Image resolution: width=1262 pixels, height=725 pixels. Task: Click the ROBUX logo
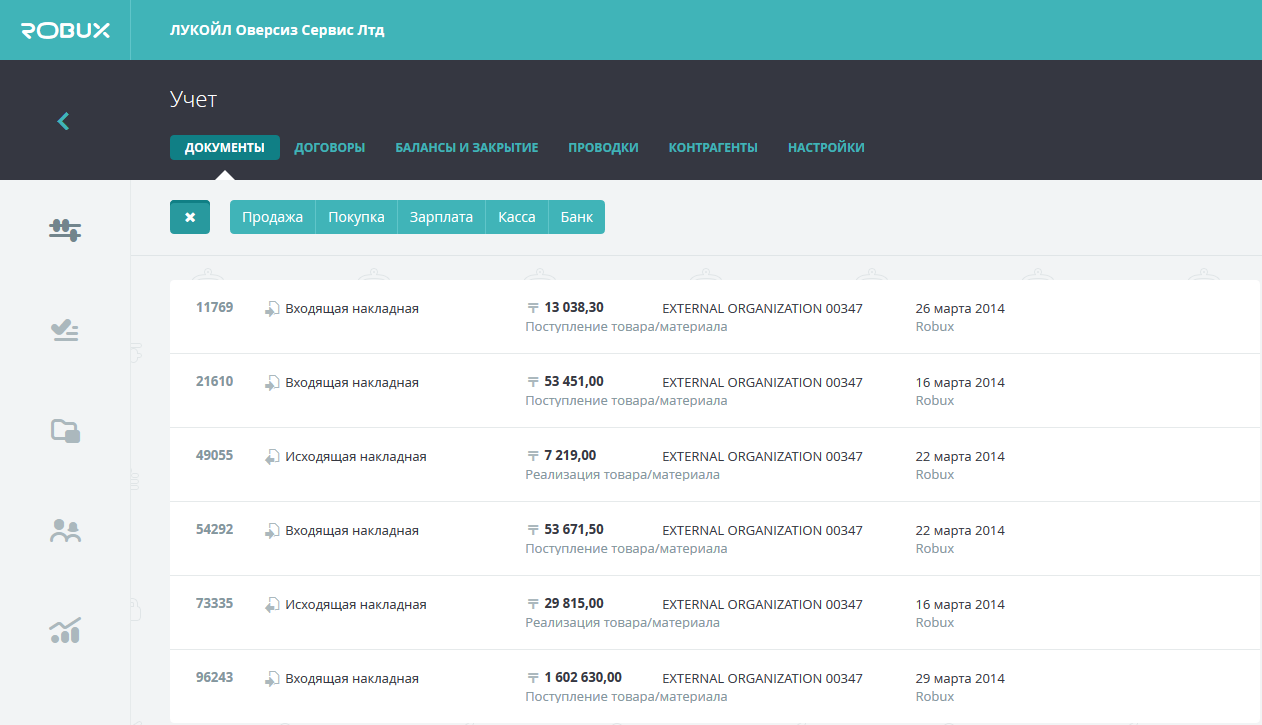coord(65,30)
